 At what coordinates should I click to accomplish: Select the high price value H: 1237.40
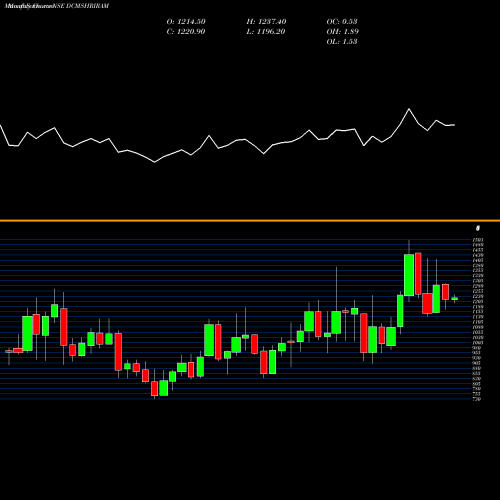point(266,22)
